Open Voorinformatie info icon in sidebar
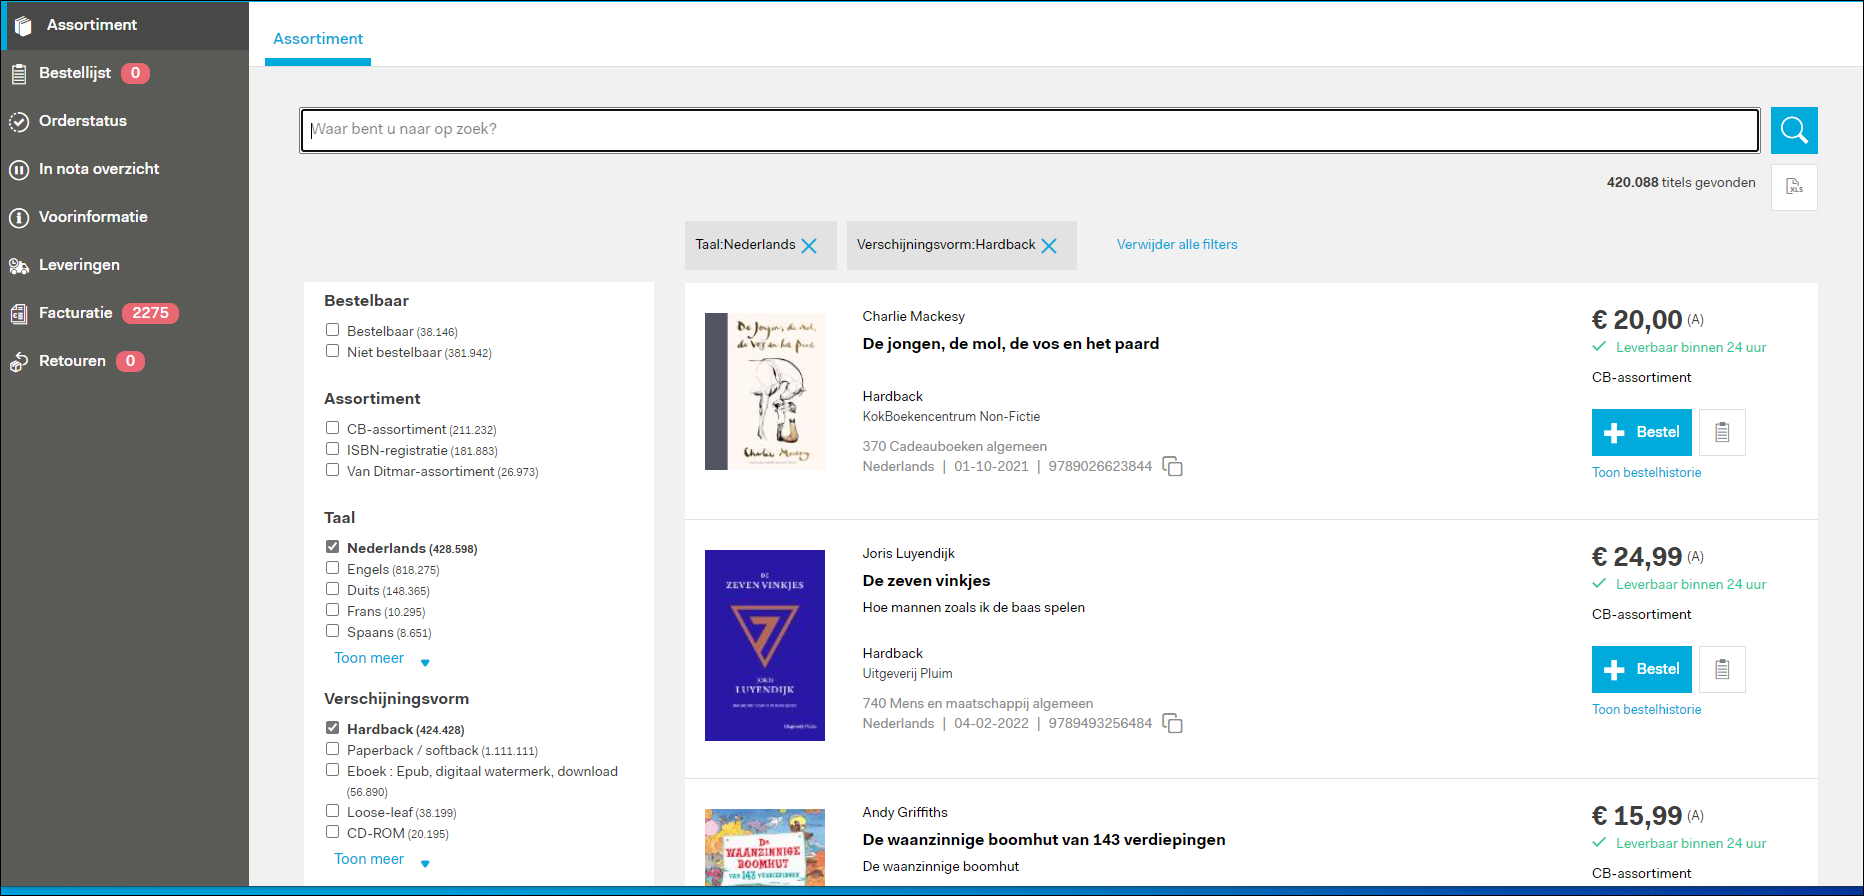 19,218
